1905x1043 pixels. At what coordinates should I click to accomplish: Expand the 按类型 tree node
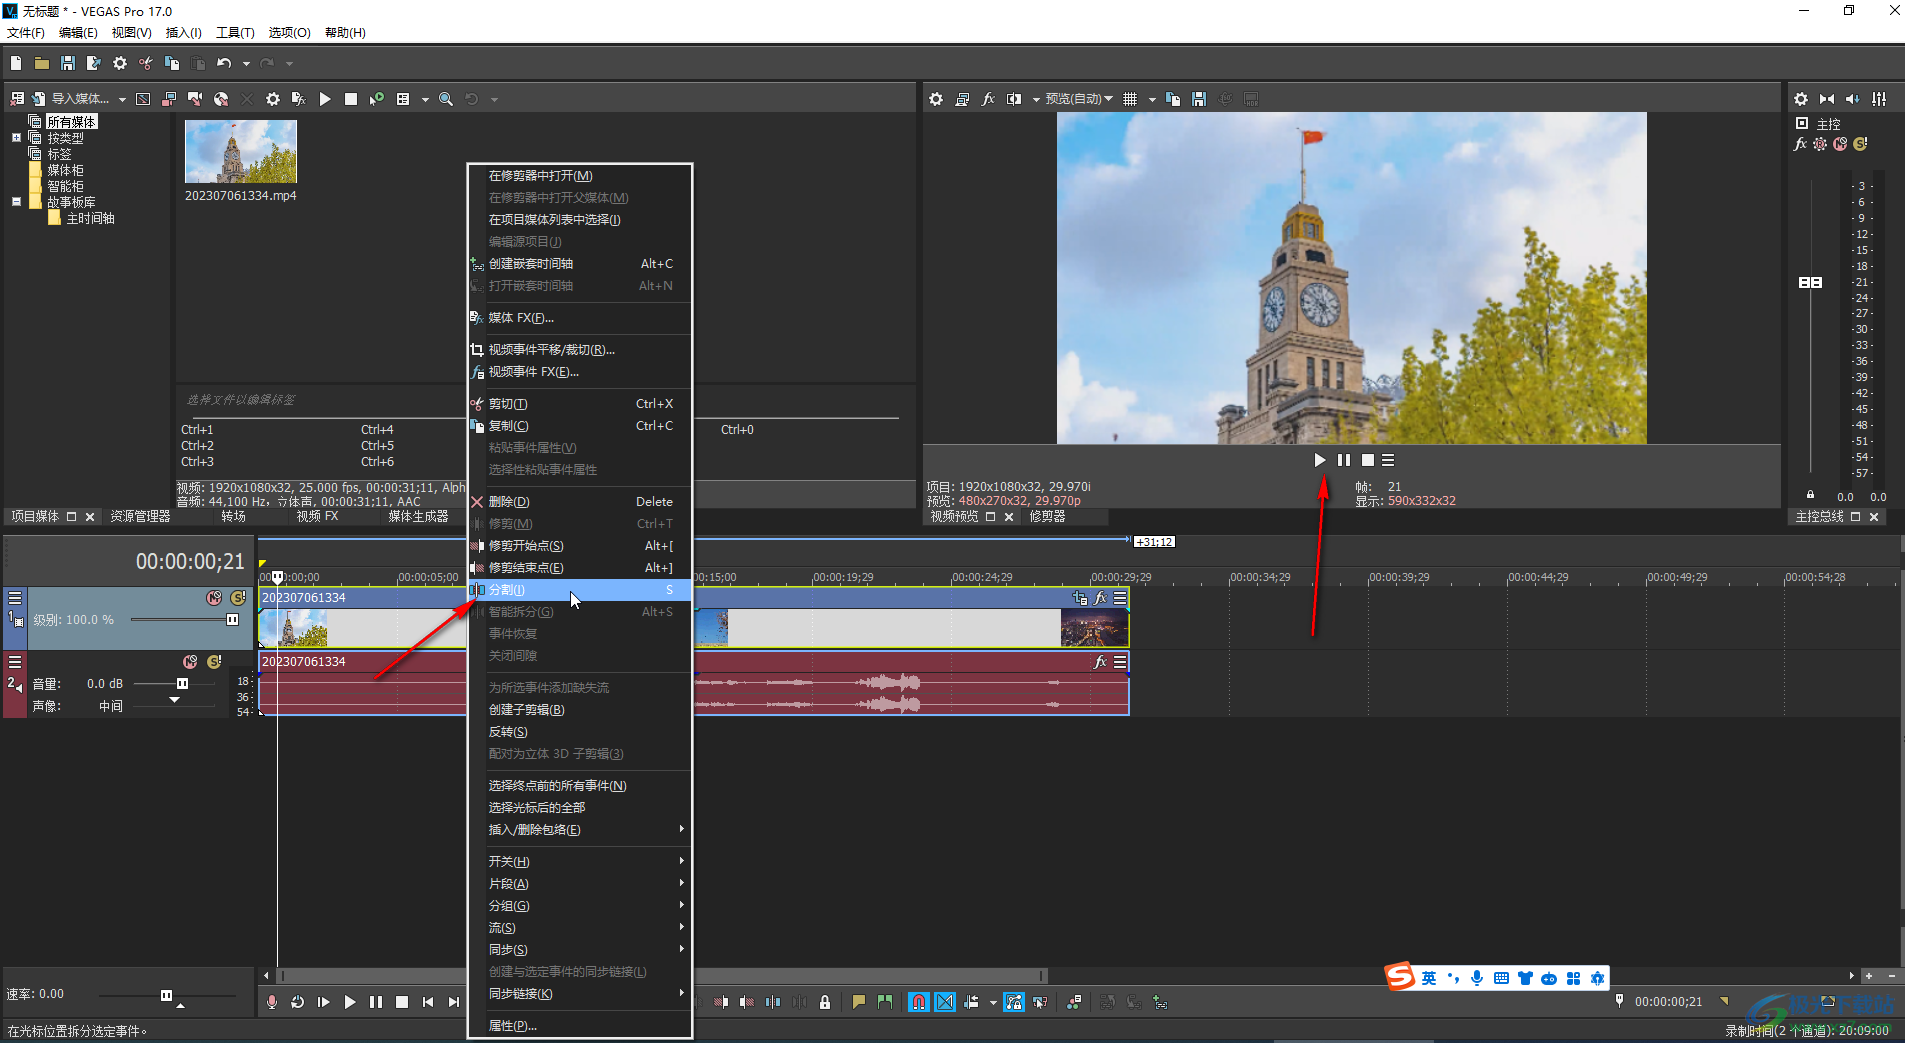pos(16,138)
